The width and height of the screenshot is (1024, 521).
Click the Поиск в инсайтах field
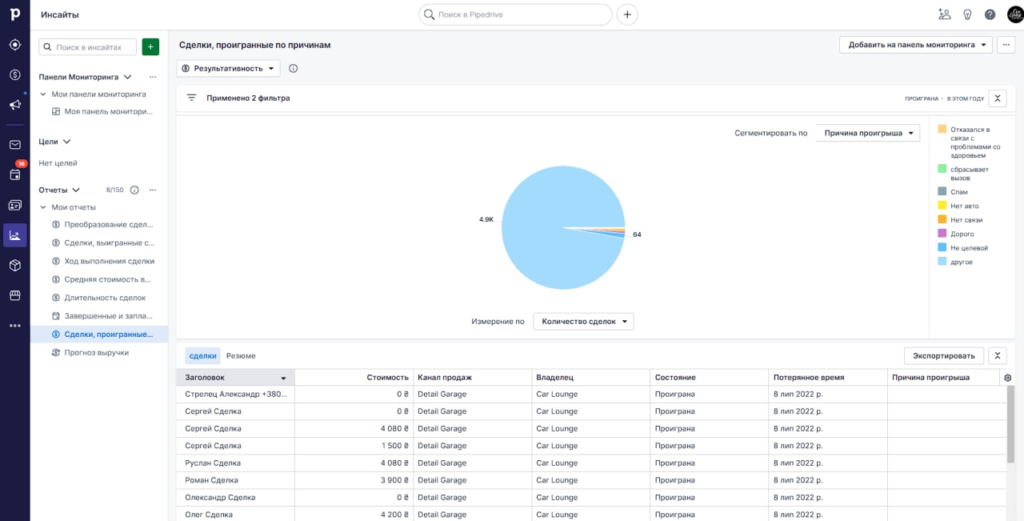coord(88,47)
